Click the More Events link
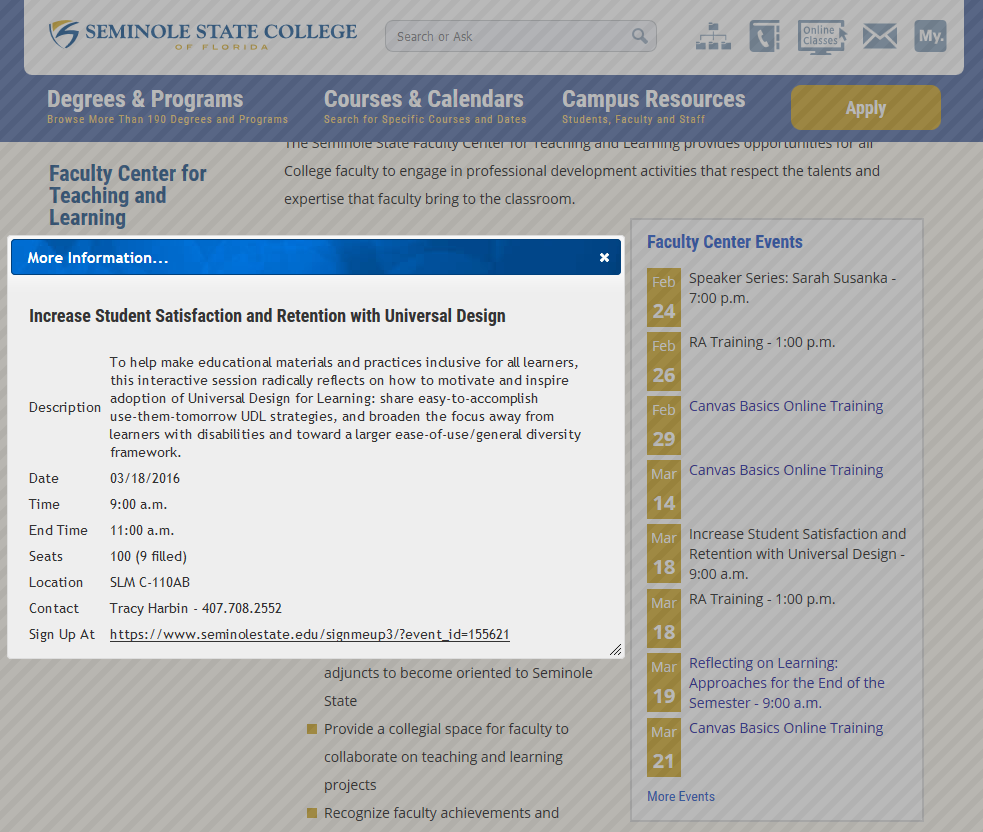The width and height of the screenshot is (983, 832). tap(681, 797)
